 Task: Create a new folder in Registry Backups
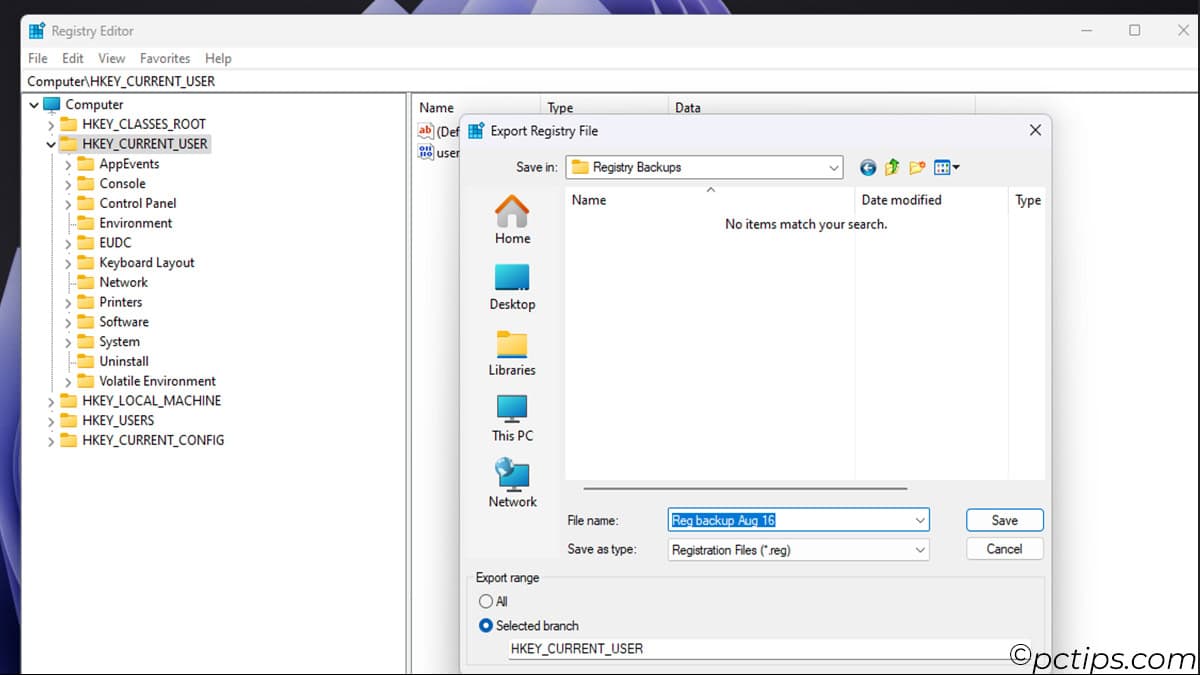(x=916, y=167)
